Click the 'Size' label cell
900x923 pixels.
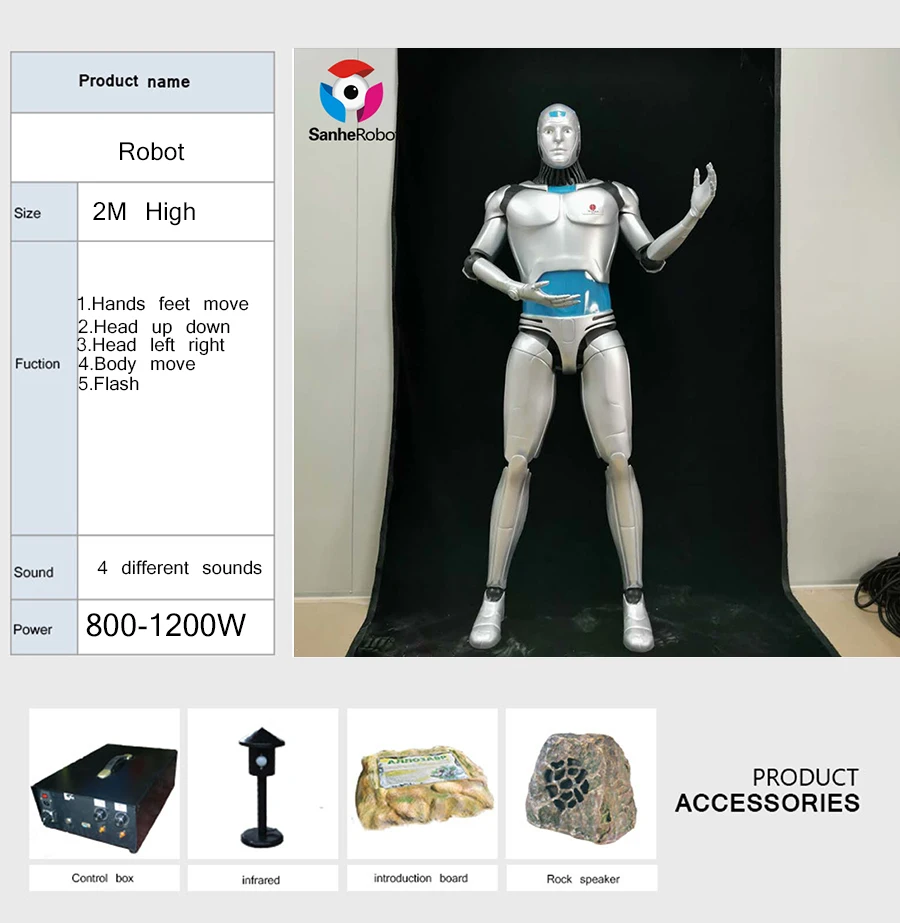pos(44,212)
